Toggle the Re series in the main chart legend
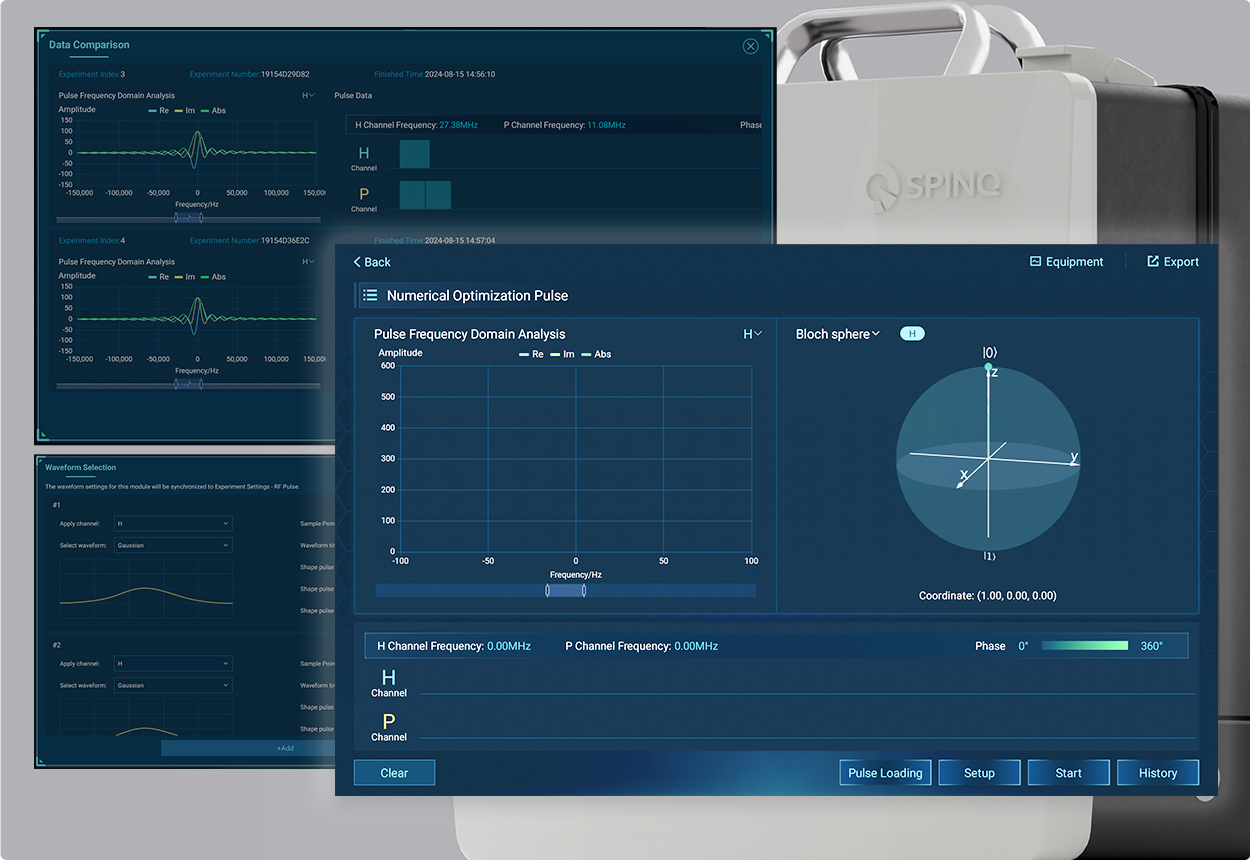1250x860 pixels. (x=531, y=354)
